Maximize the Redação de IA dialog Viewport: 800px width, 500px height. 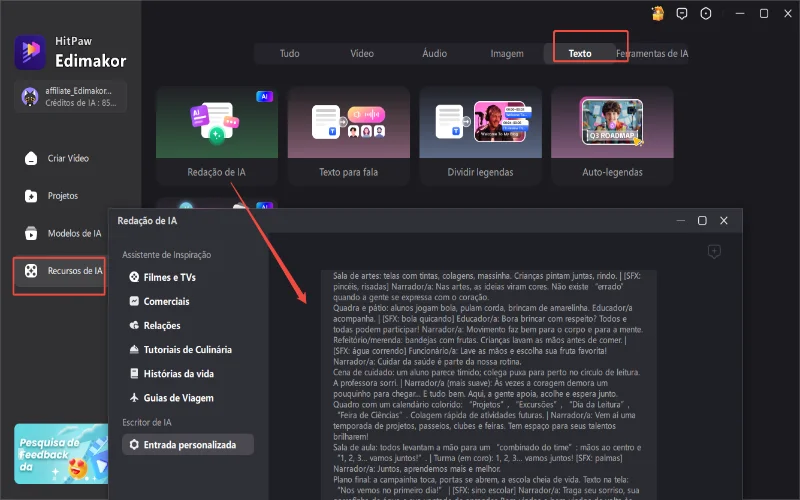702,220
